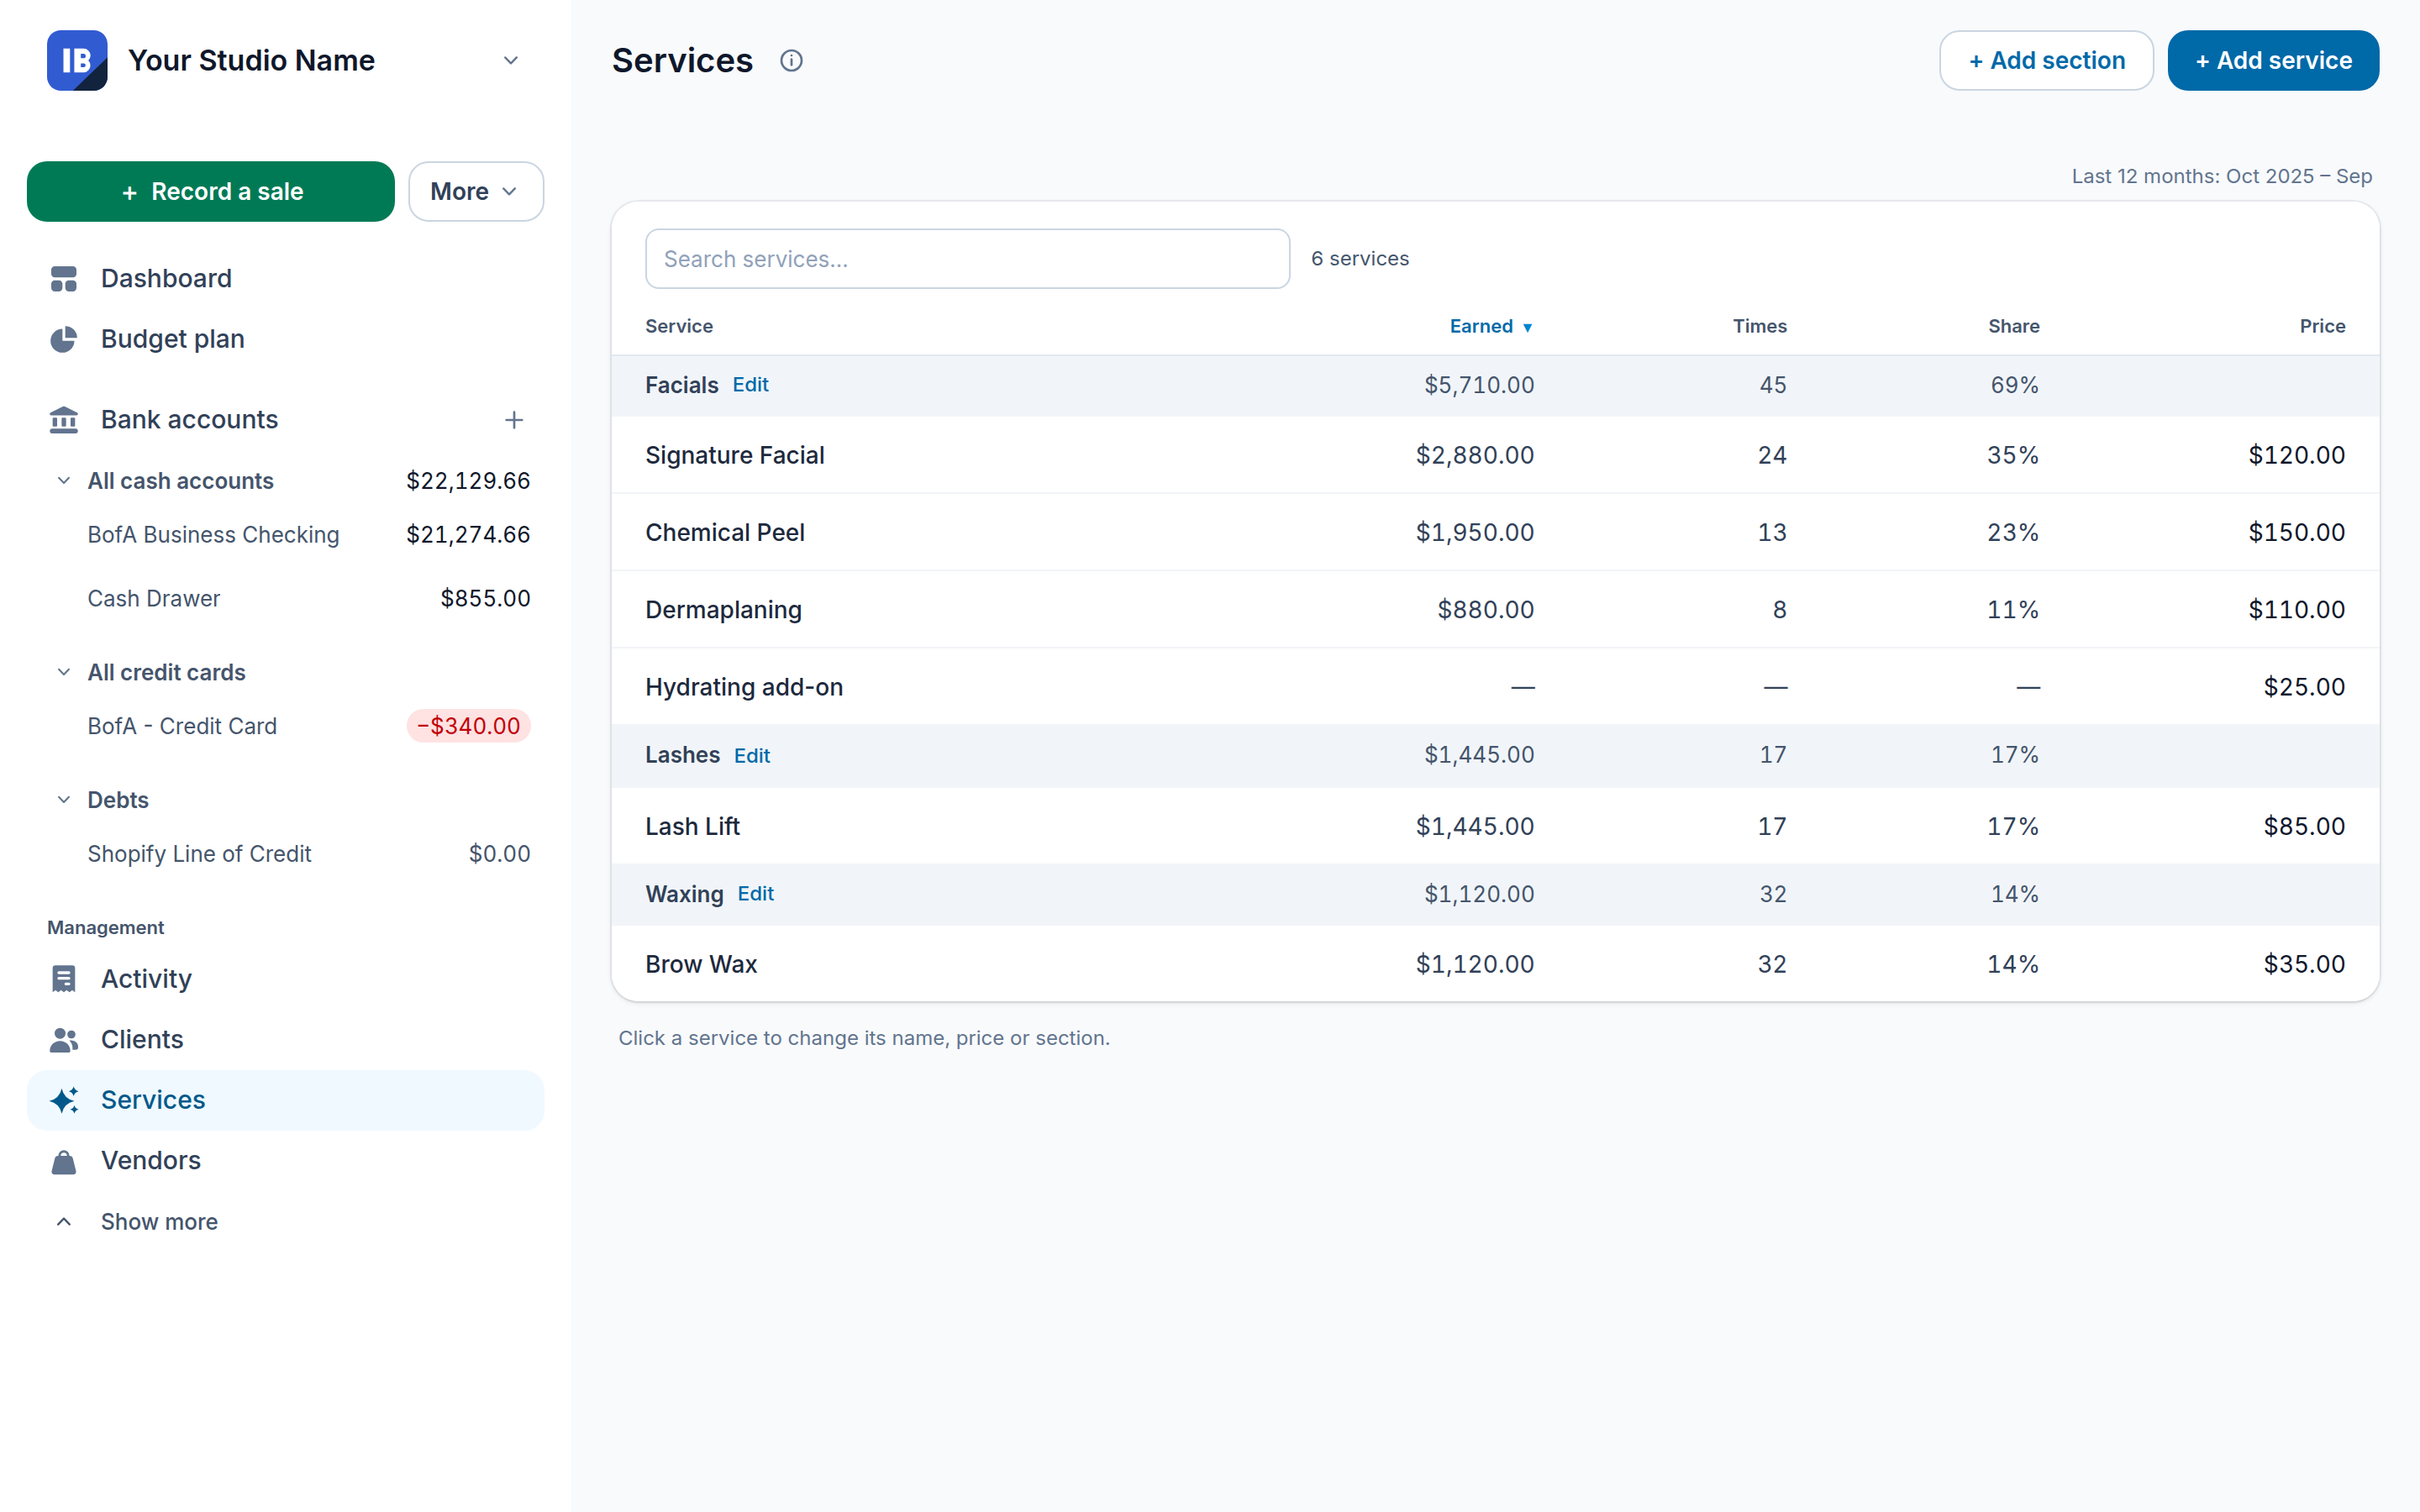Image resolution: width=2420 pixels, height=1512 pixels.
Task: Sort by the Times column header
Action: coord(1759,326)
